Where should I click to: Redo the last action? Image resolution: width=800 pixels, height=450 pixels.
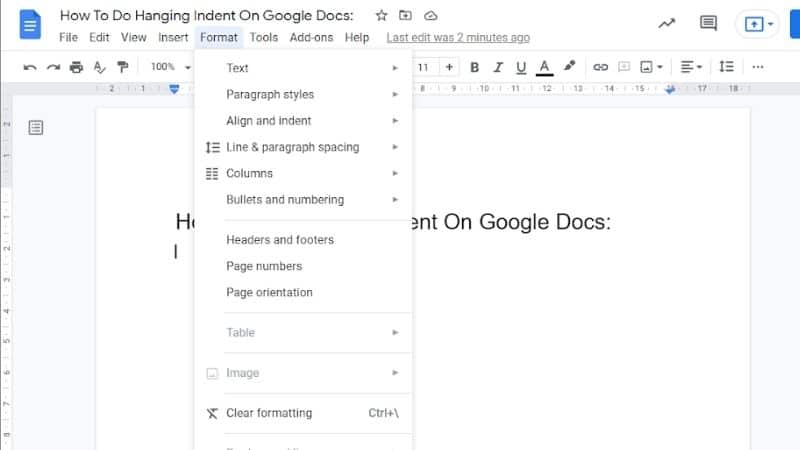53,67
